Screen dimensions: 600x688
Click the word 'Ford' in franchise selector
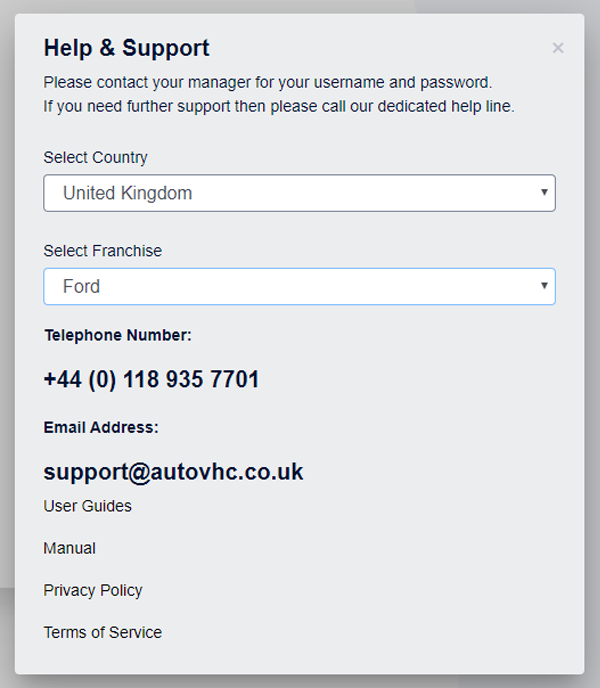[x=82, y=286]
